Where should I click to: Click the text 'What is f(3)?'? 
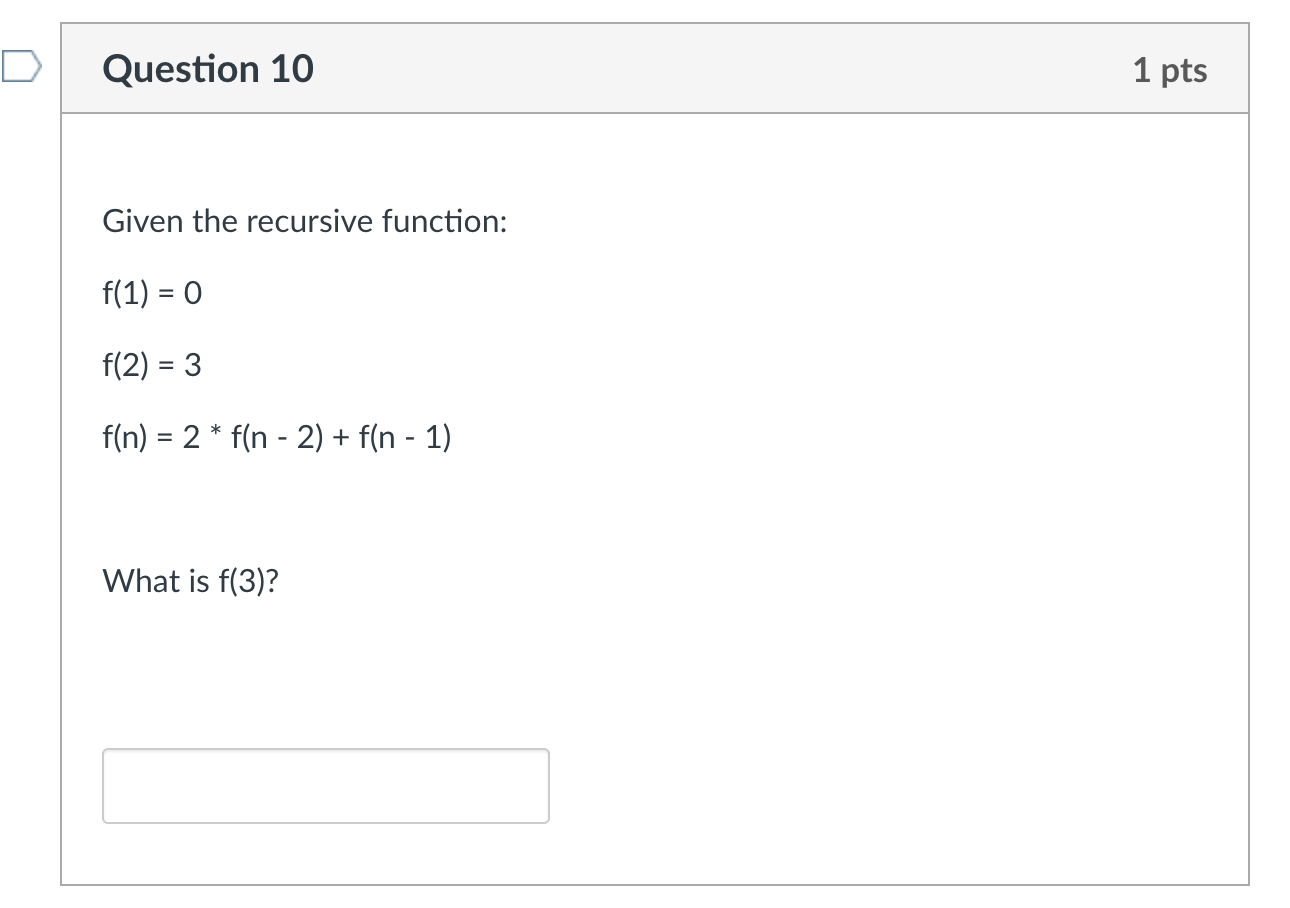click(190, 580)
